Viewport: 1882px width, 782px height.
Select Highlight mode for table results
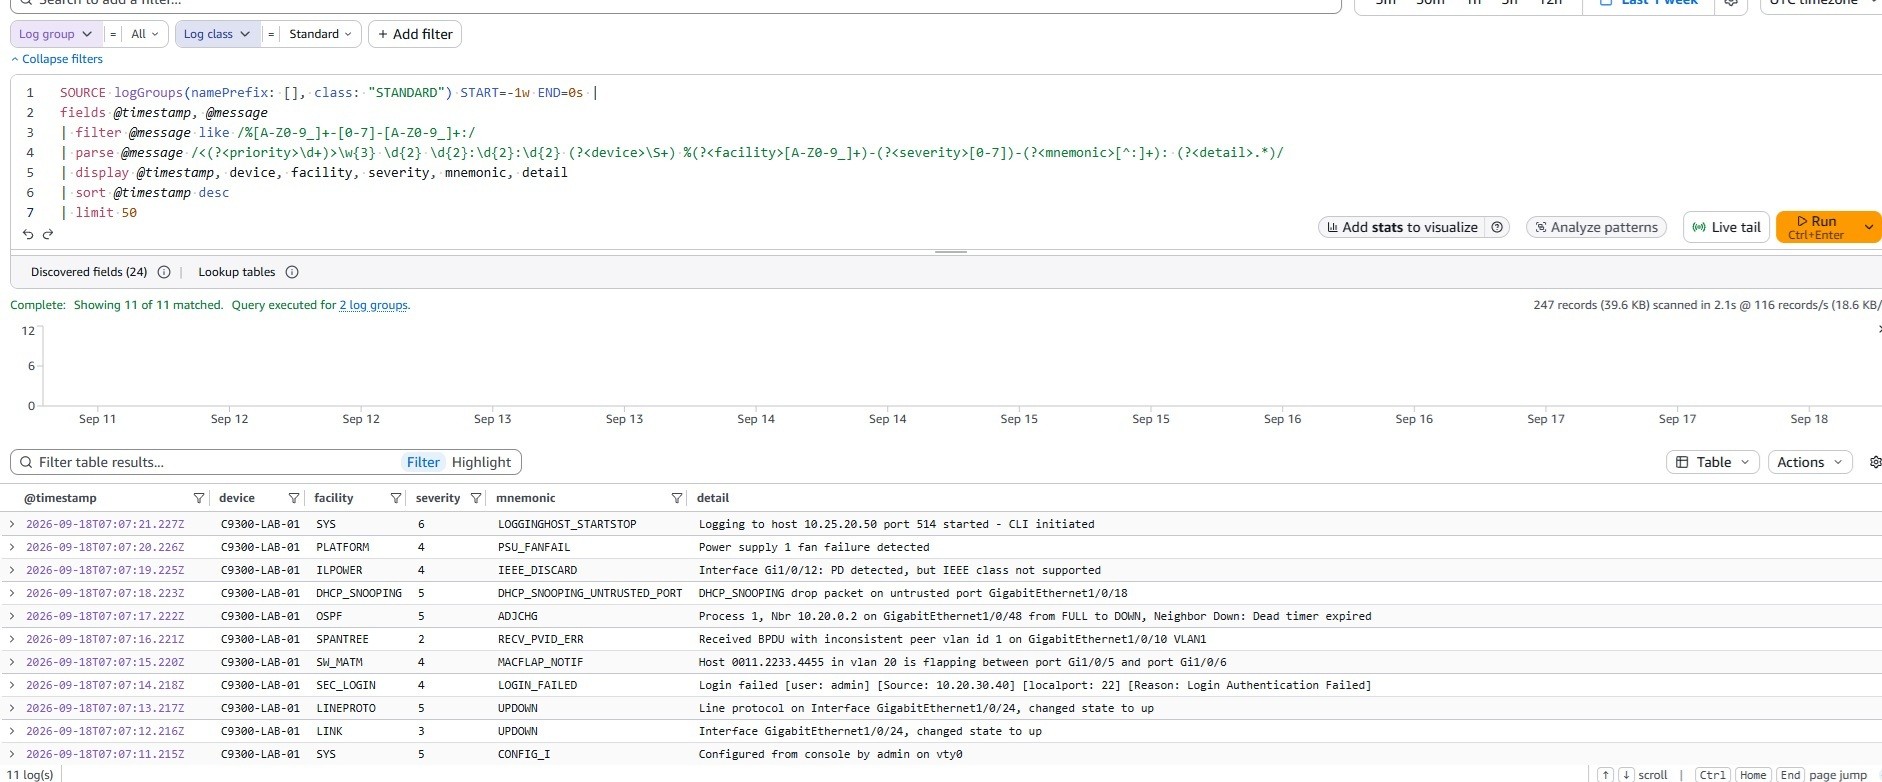click(x=481, y=462)
